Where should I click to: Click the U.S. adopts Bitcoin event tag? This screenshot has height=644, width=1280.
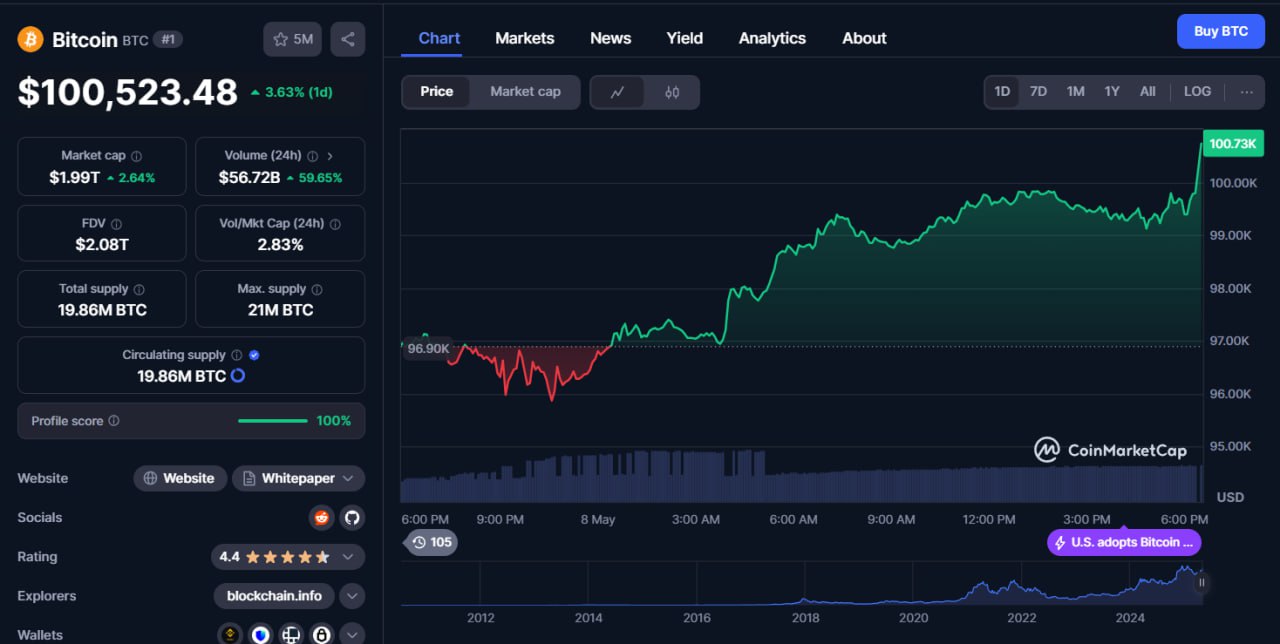tap(1124, 542)
